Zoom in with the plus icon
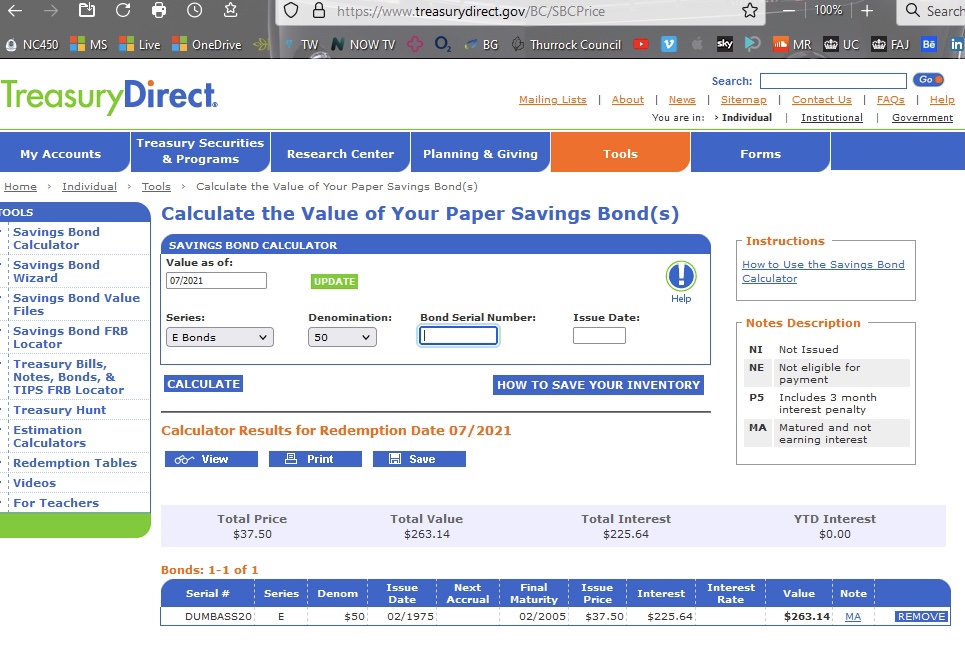The width and height of the screenshot is (965, 648). 867,10
